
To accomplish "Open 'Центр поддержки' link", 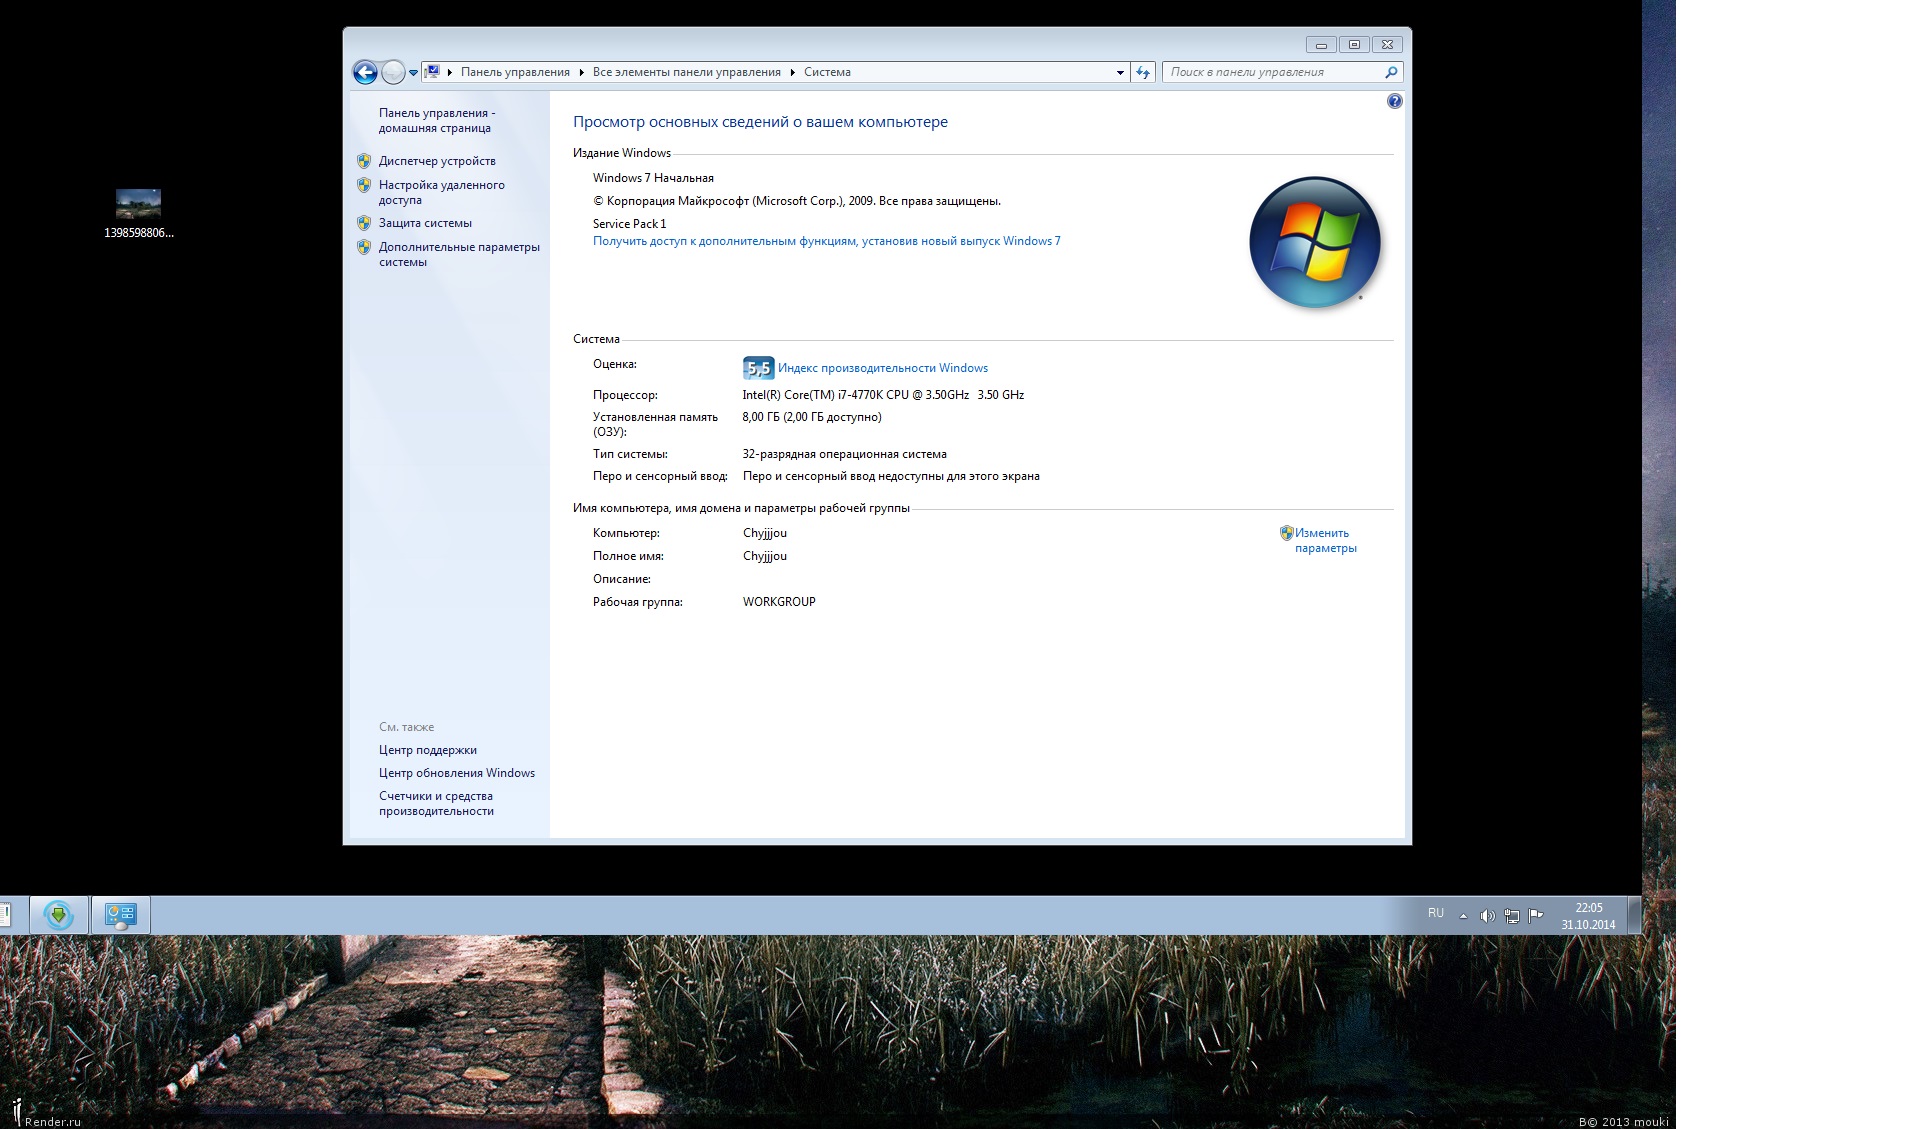I will pyautogui.click(x=428, y=750).
